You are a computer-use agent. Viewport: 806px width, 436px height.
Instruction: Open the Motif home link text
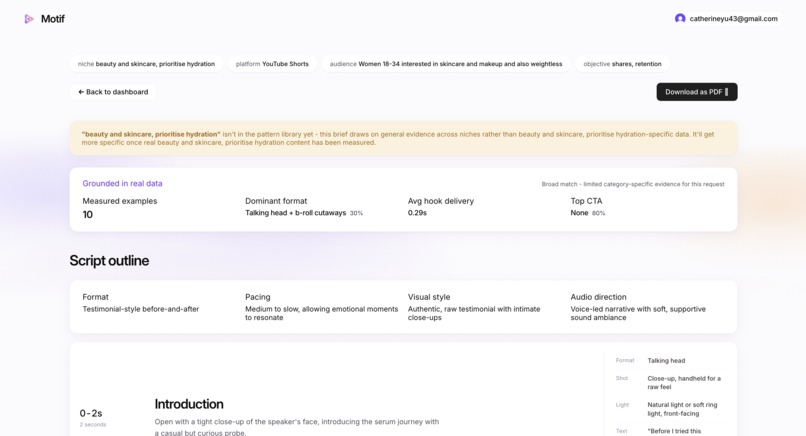[x=52, y=19]
